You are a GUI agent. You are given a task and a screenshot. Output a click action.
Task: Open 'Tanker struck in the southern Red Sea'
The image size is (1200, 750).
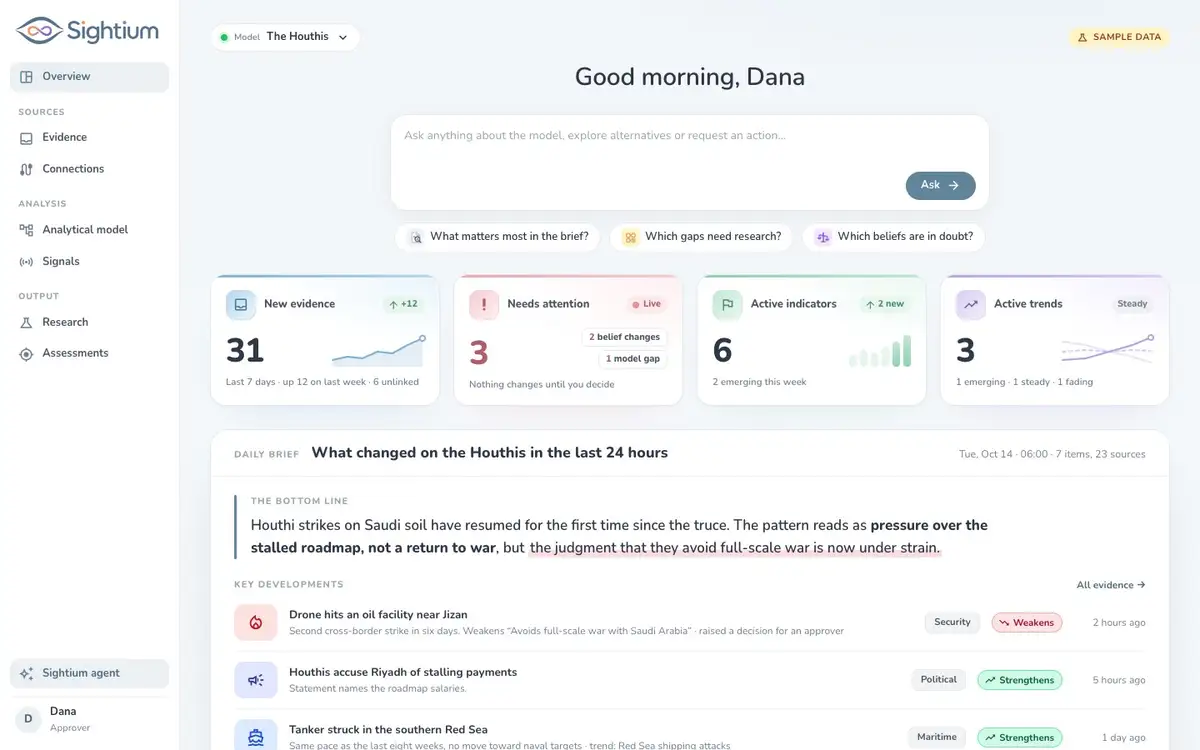click(388, 730)
